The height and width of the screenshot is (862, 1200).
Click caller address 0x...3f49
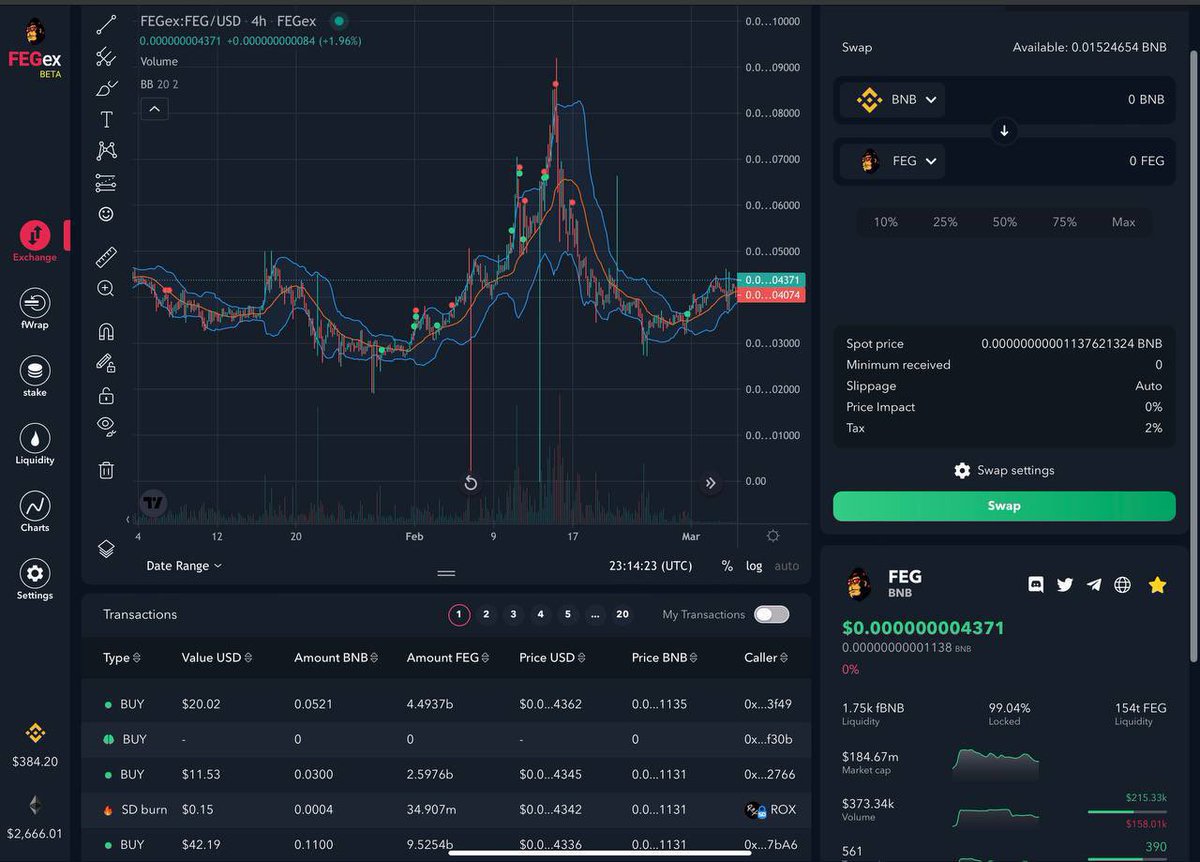tap(769, 704)
